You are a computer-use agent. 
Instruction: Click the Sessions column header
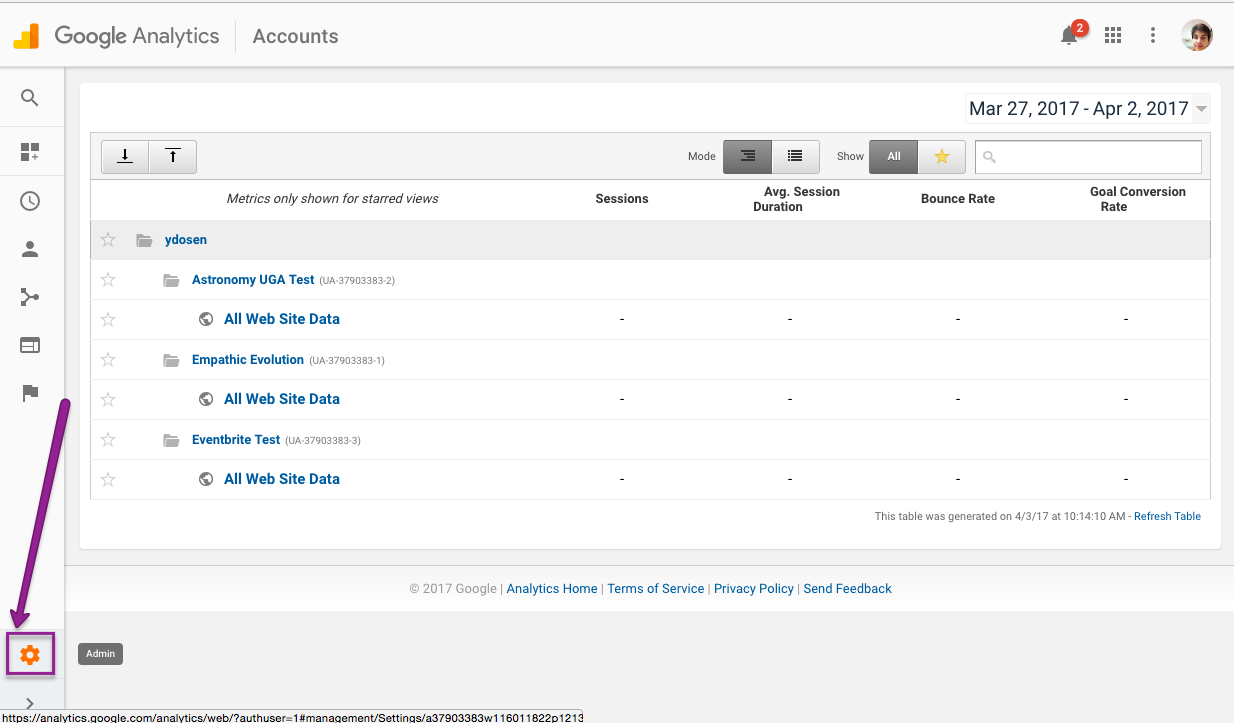[x=622, y=199]
